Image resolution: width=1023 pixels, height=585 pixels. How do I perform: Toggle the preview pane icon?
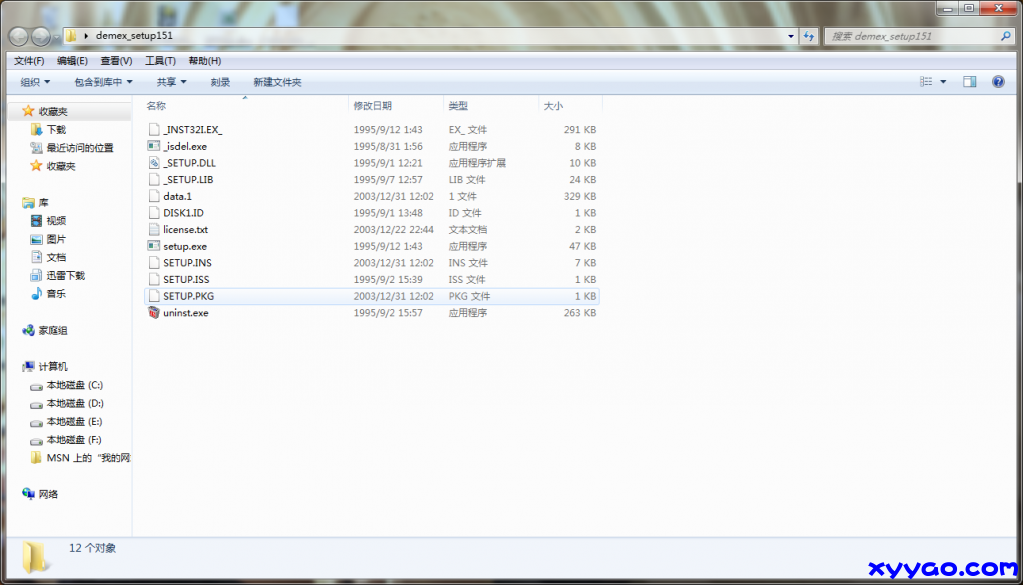[969, 82]
